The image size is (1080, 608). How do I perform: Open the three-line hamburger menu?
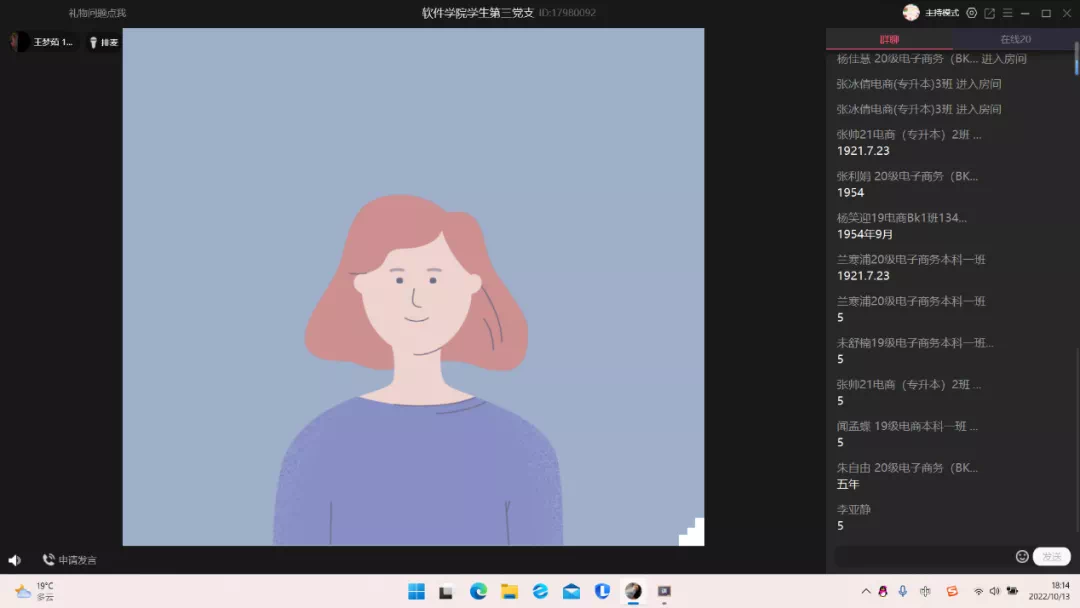point(1007,13)
